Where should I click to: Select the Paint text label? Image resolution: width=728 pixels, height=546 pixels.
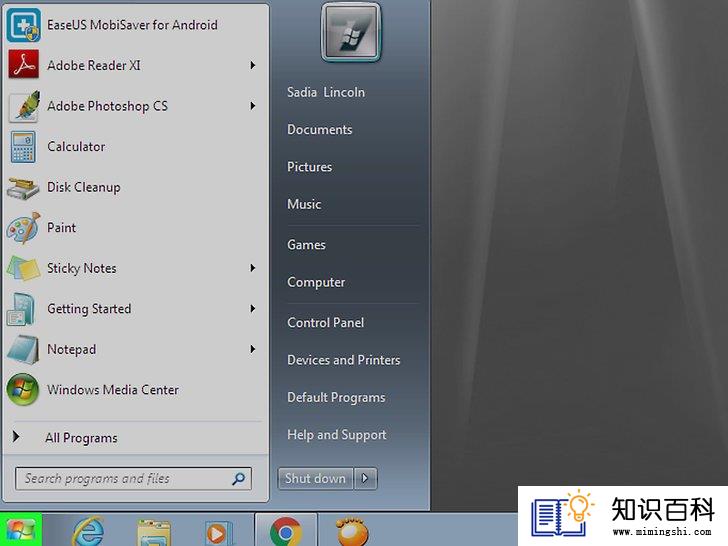pyautogui.click(x=61, y=228)
